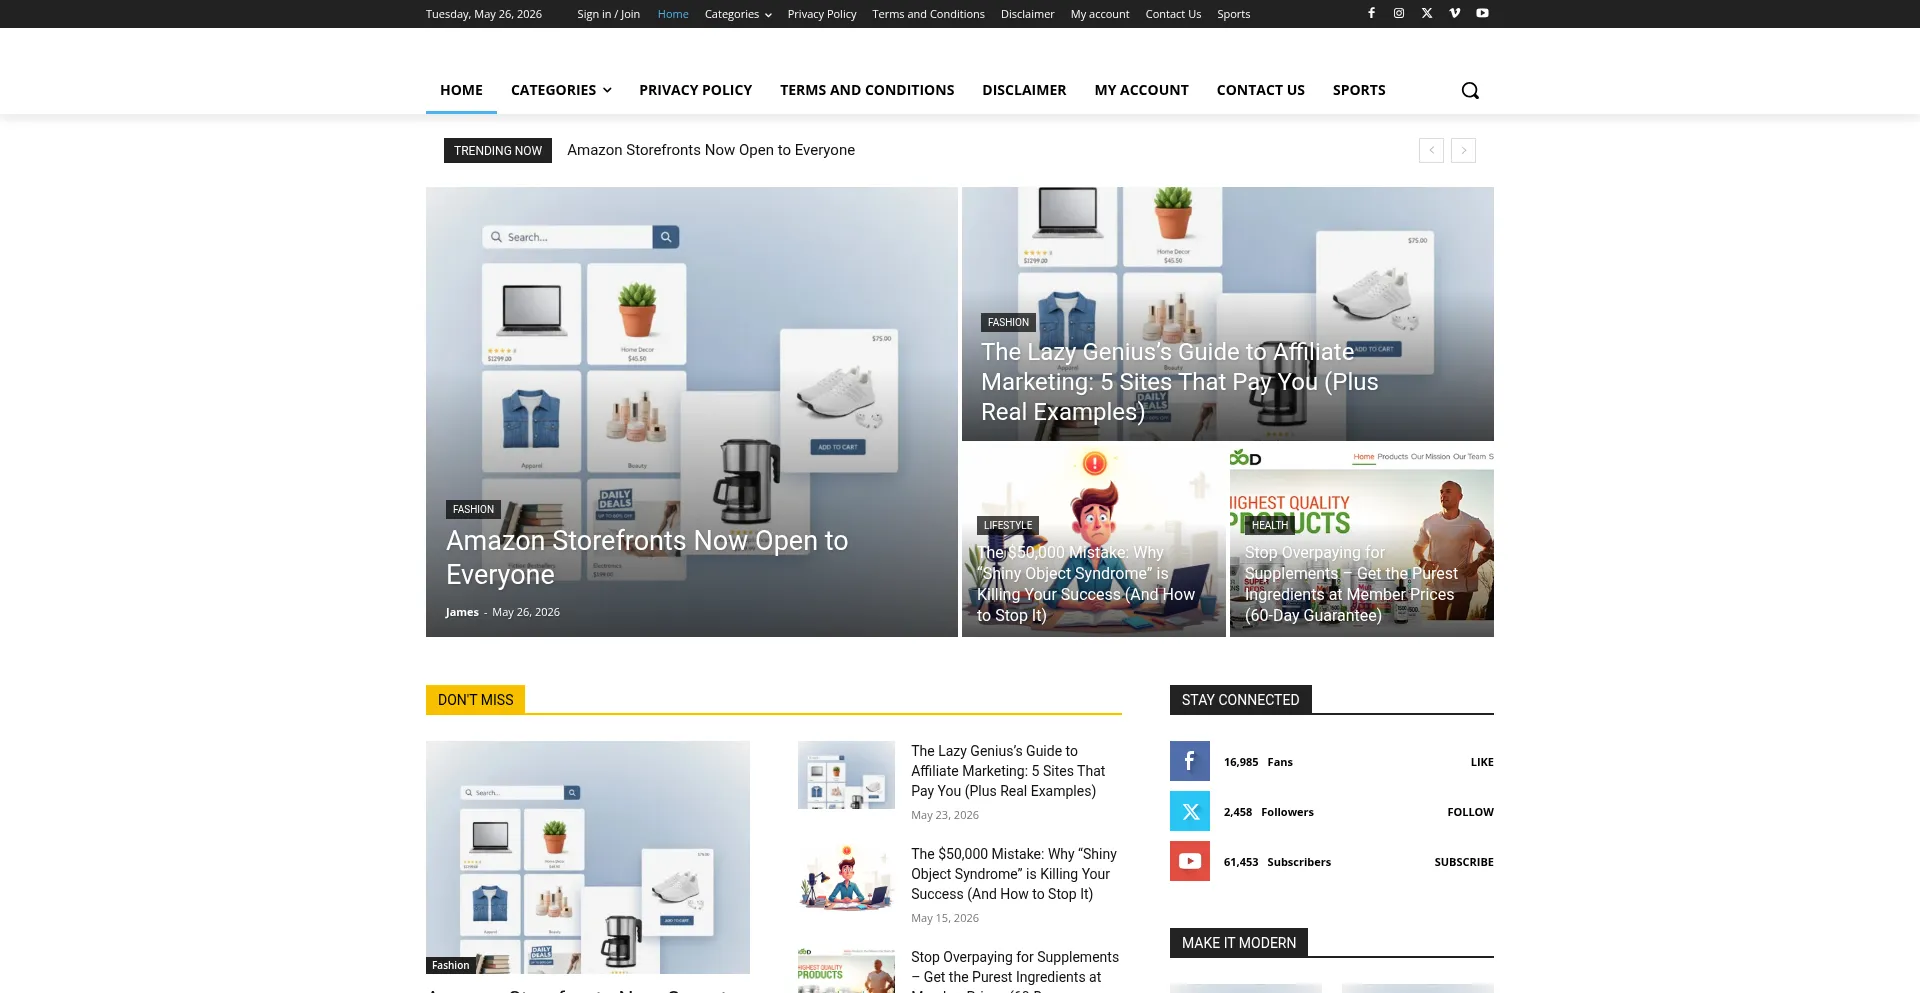Click the YouTube square icon in Stay Connected

[x=1190, y=861]
